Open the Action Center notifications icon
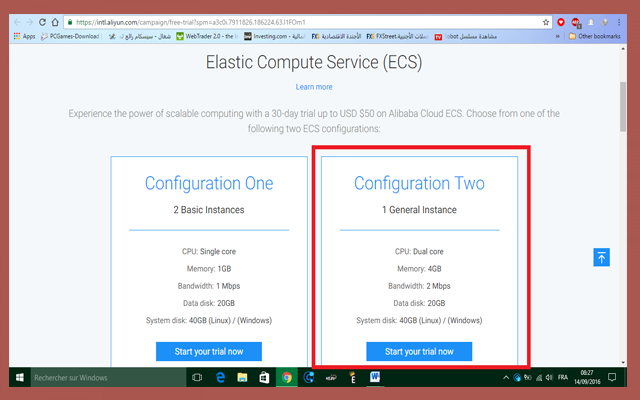The width and height of the screenshot is (640, 400). click(612, 378)
